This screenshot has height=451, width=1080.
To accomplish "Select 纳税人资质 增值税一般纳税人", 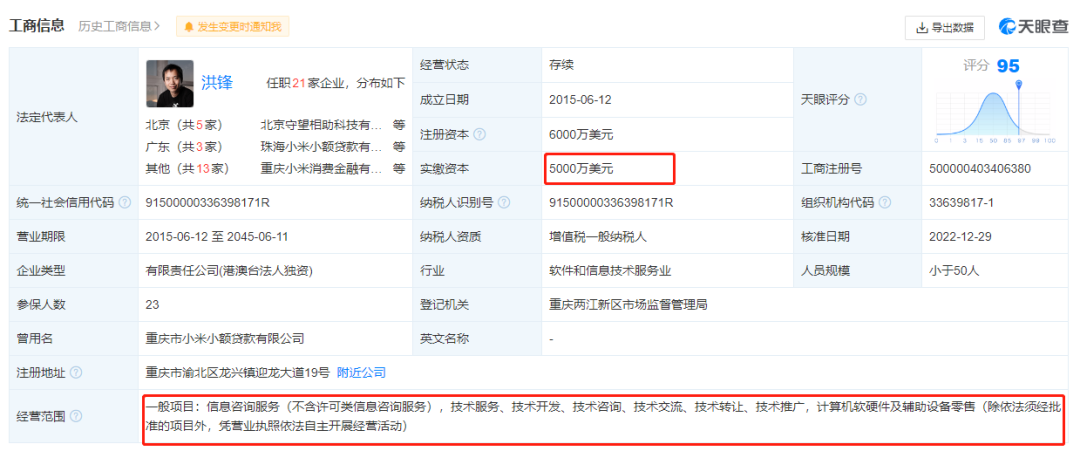I will [x=598, y=237].
